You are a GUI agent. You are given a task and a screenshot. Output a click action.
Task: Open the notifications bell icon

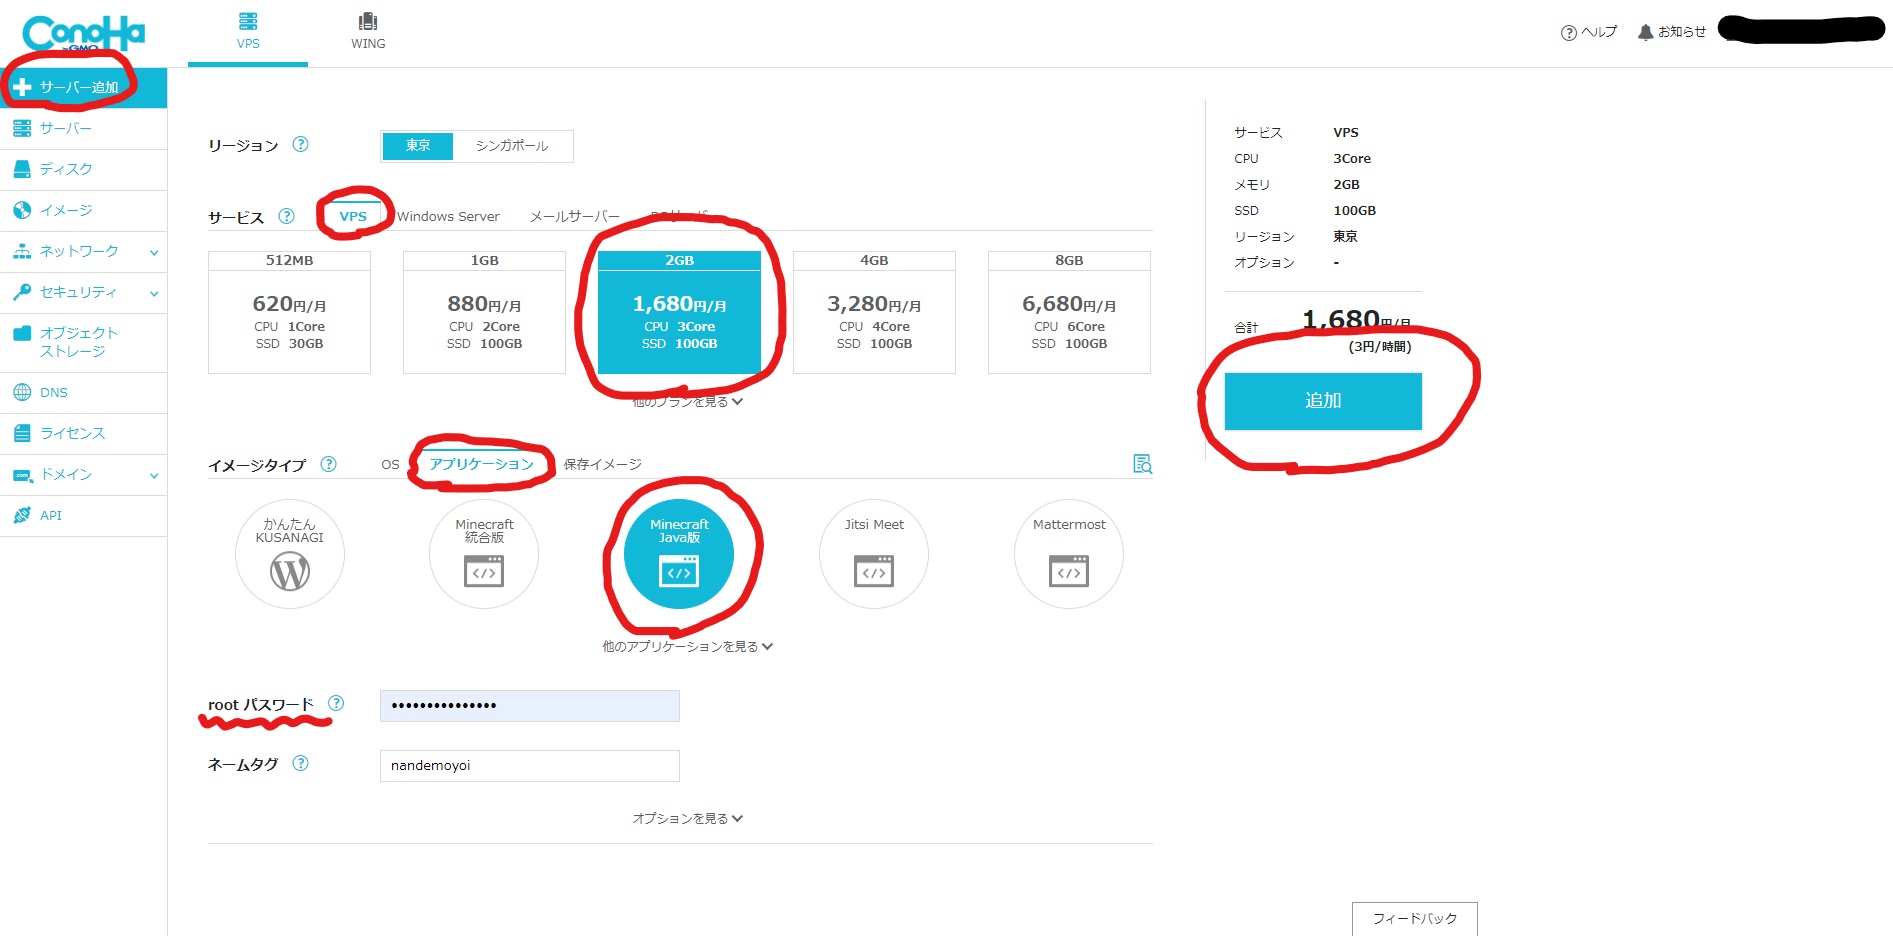(1645, 32)
